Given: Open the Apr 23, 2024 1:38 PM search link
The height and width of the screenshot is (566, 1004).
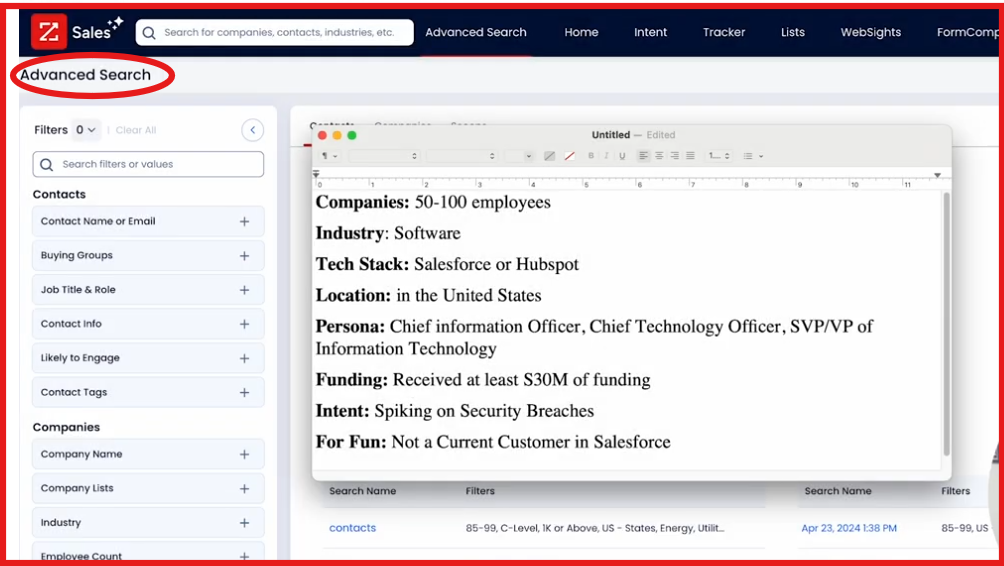Looking at the screenshot, I should click(x=849, y=528).
